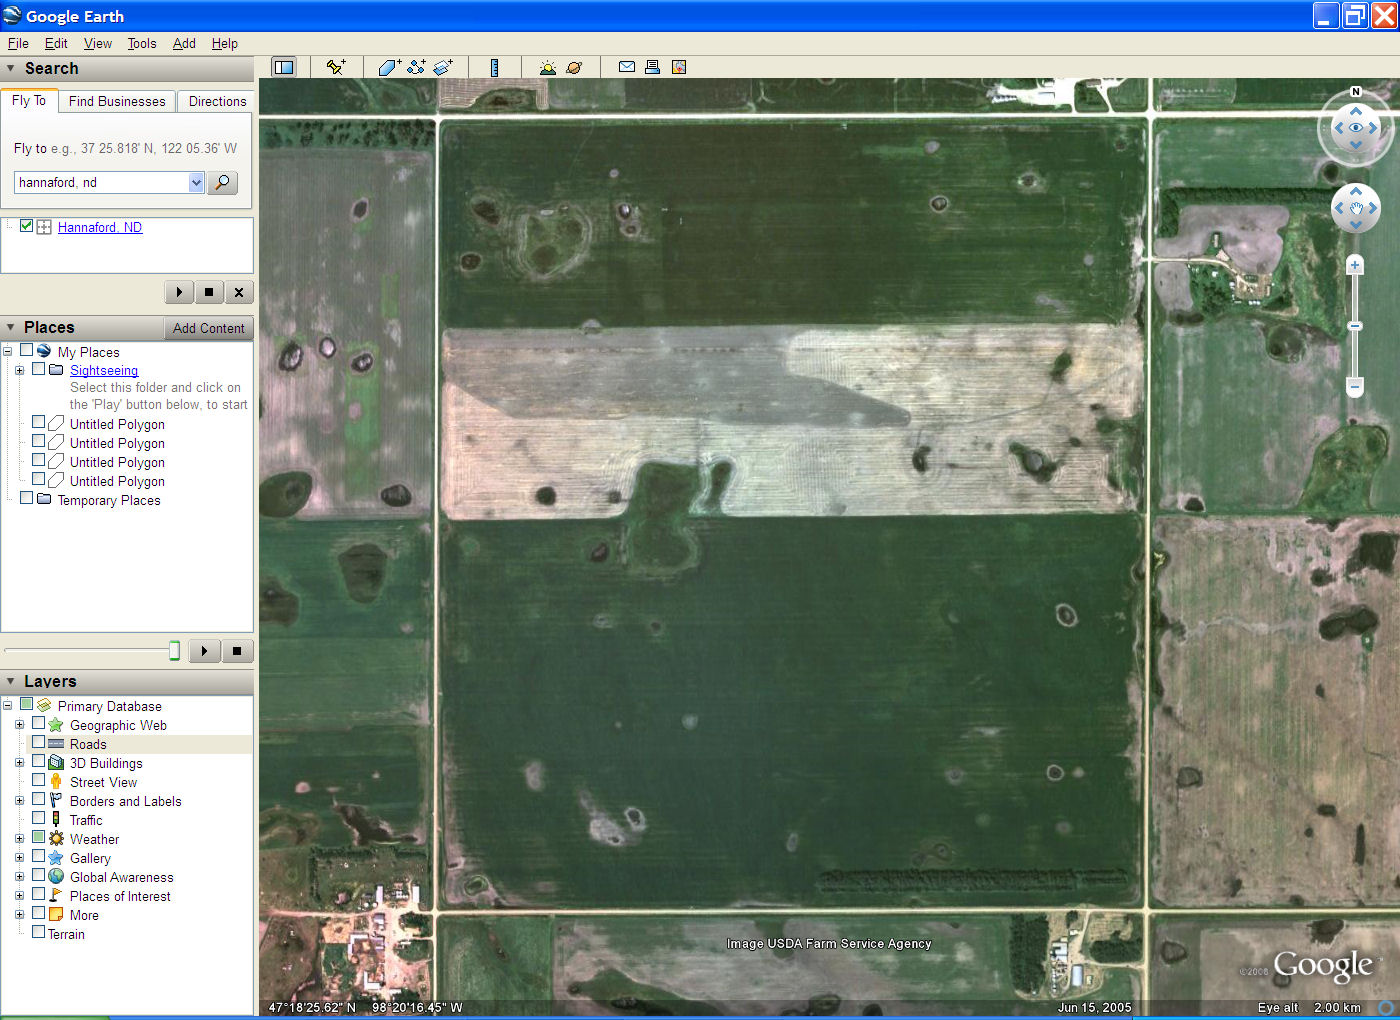The width and height of the screenshot is (1400, 1020).
Task: Click the North indicator on compass ring
Action: coord(1356,92)
